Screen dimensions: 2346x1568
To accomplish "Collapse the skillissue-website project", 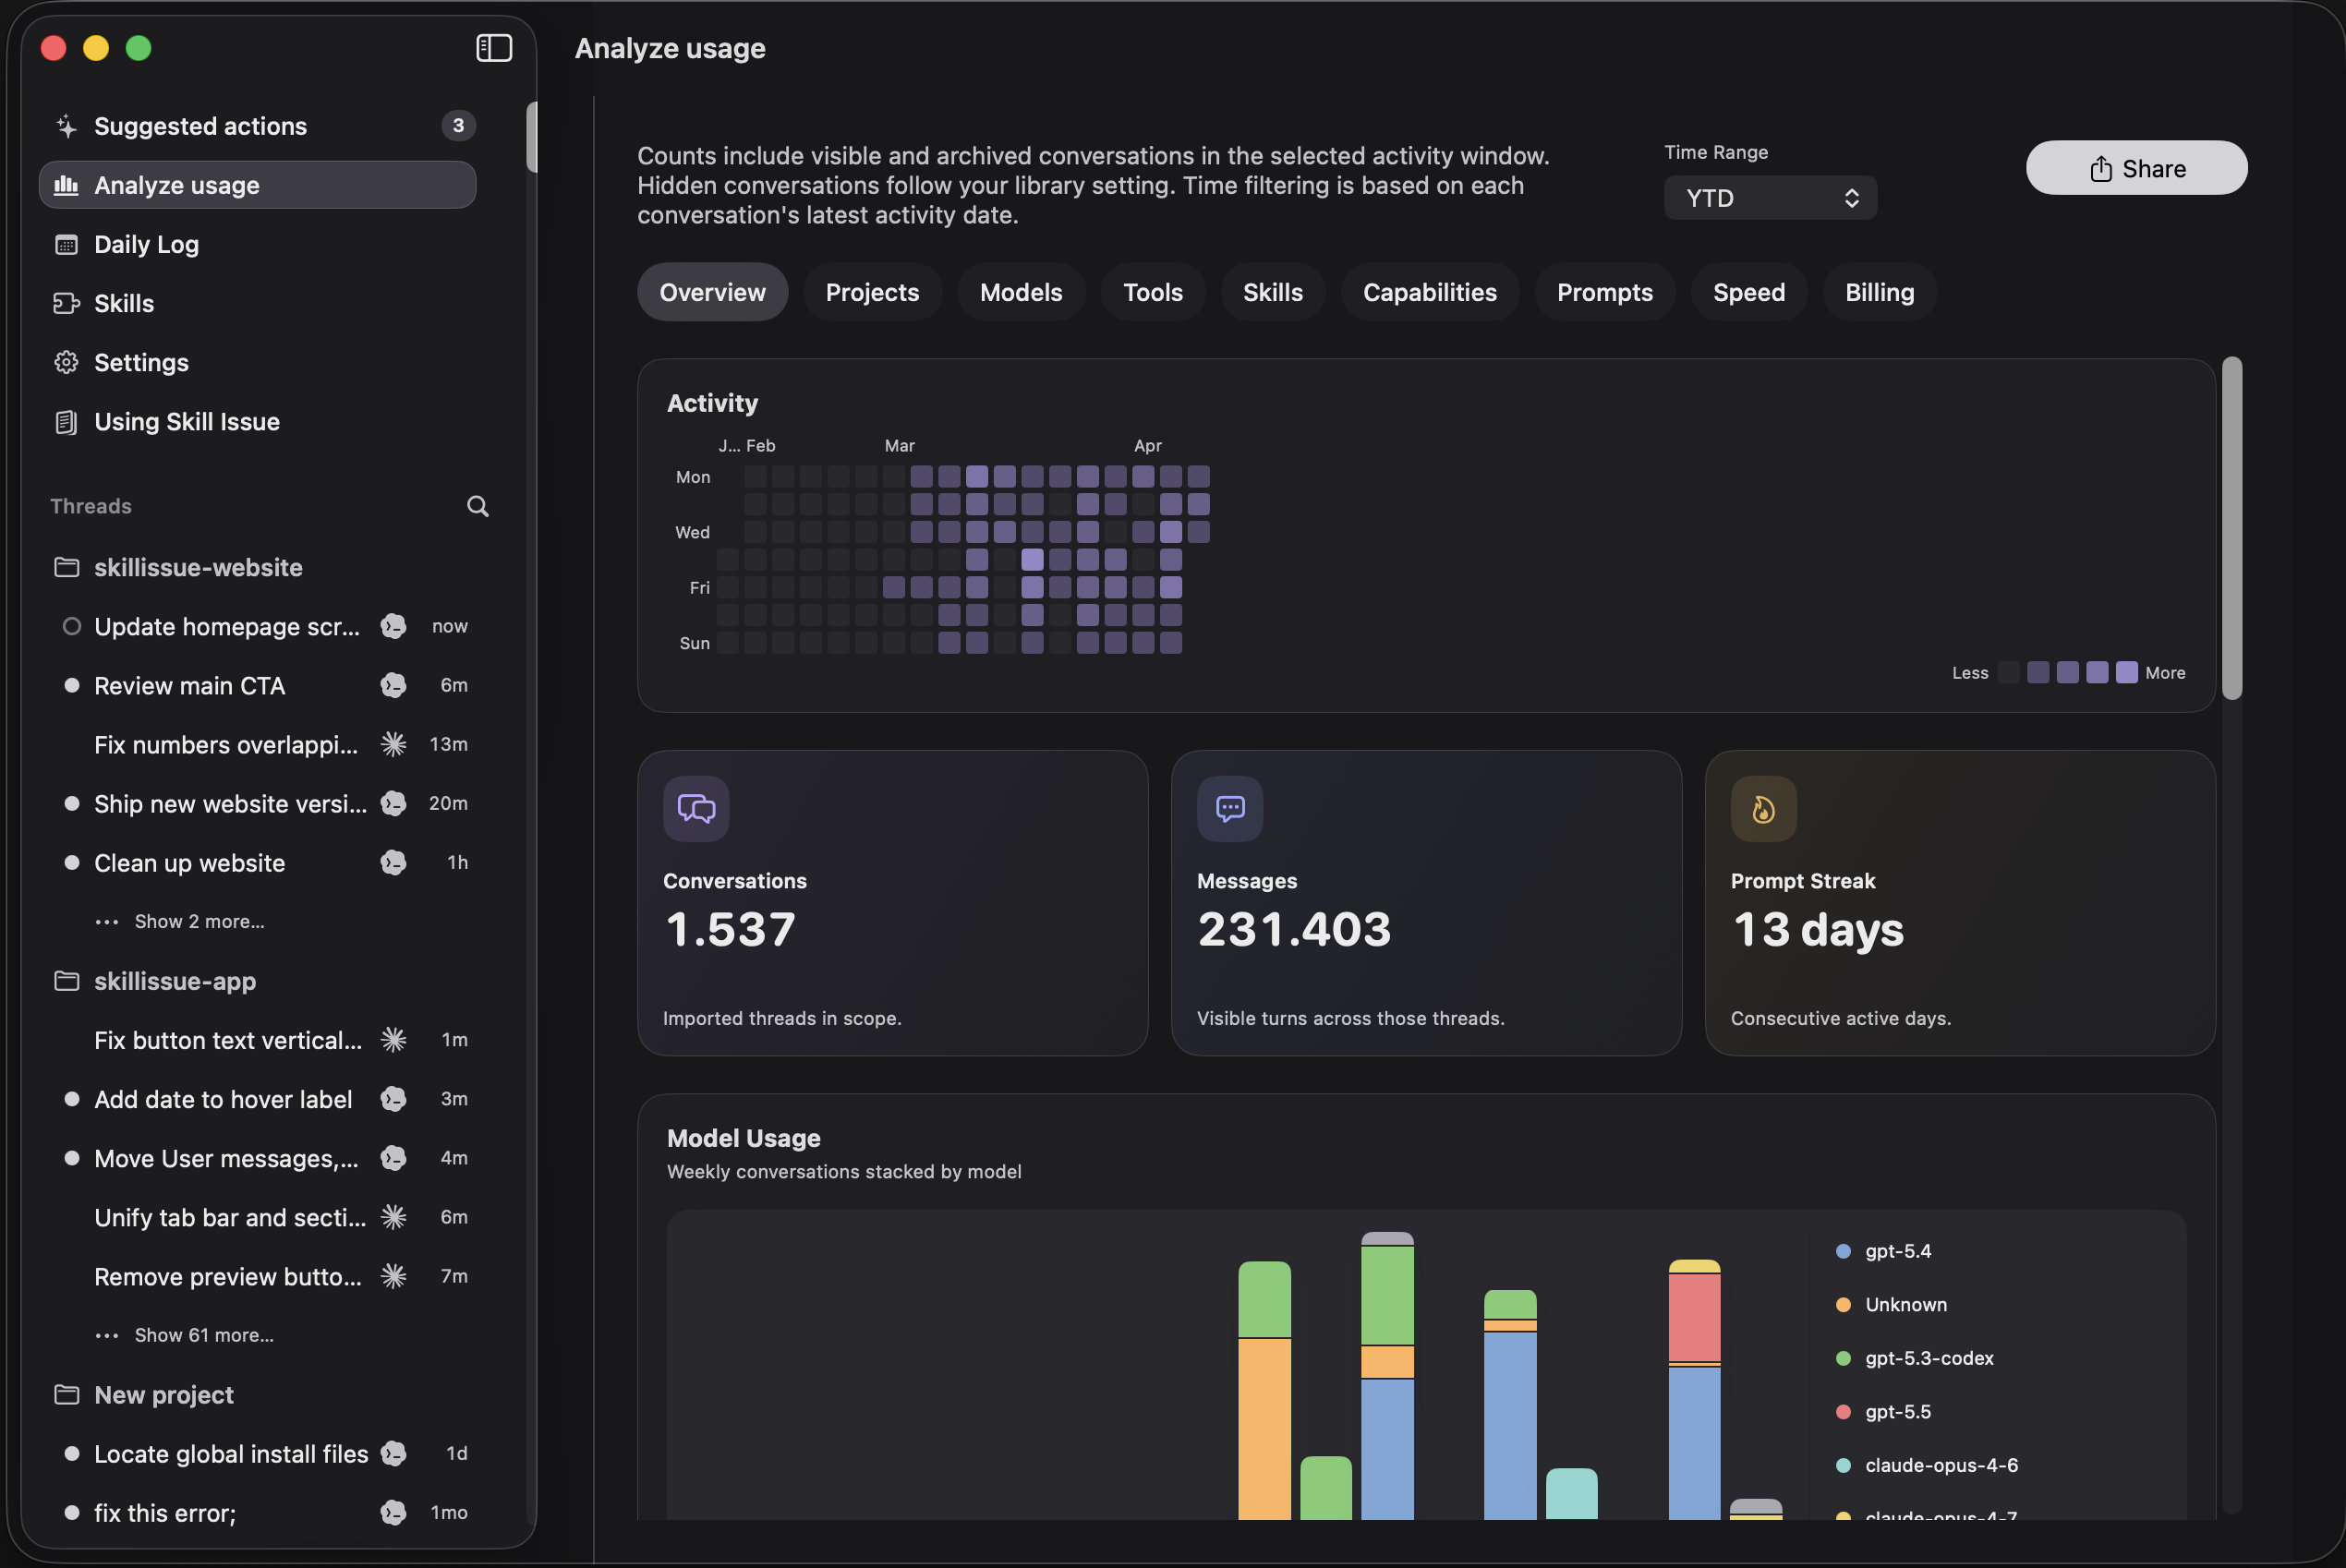I will pyautogui.click(x=198, y=567).
